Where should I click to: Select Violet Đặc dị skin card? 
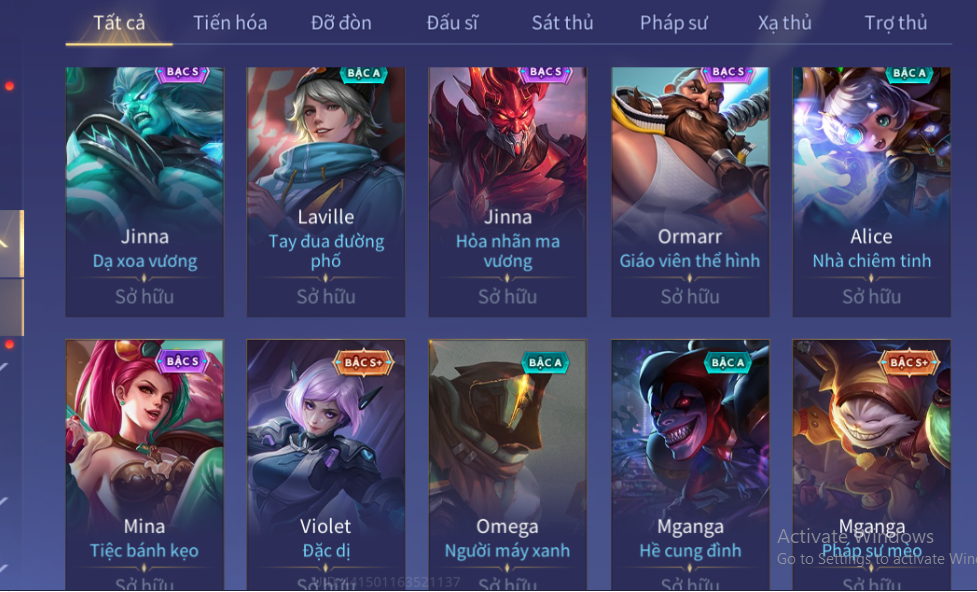326,465
